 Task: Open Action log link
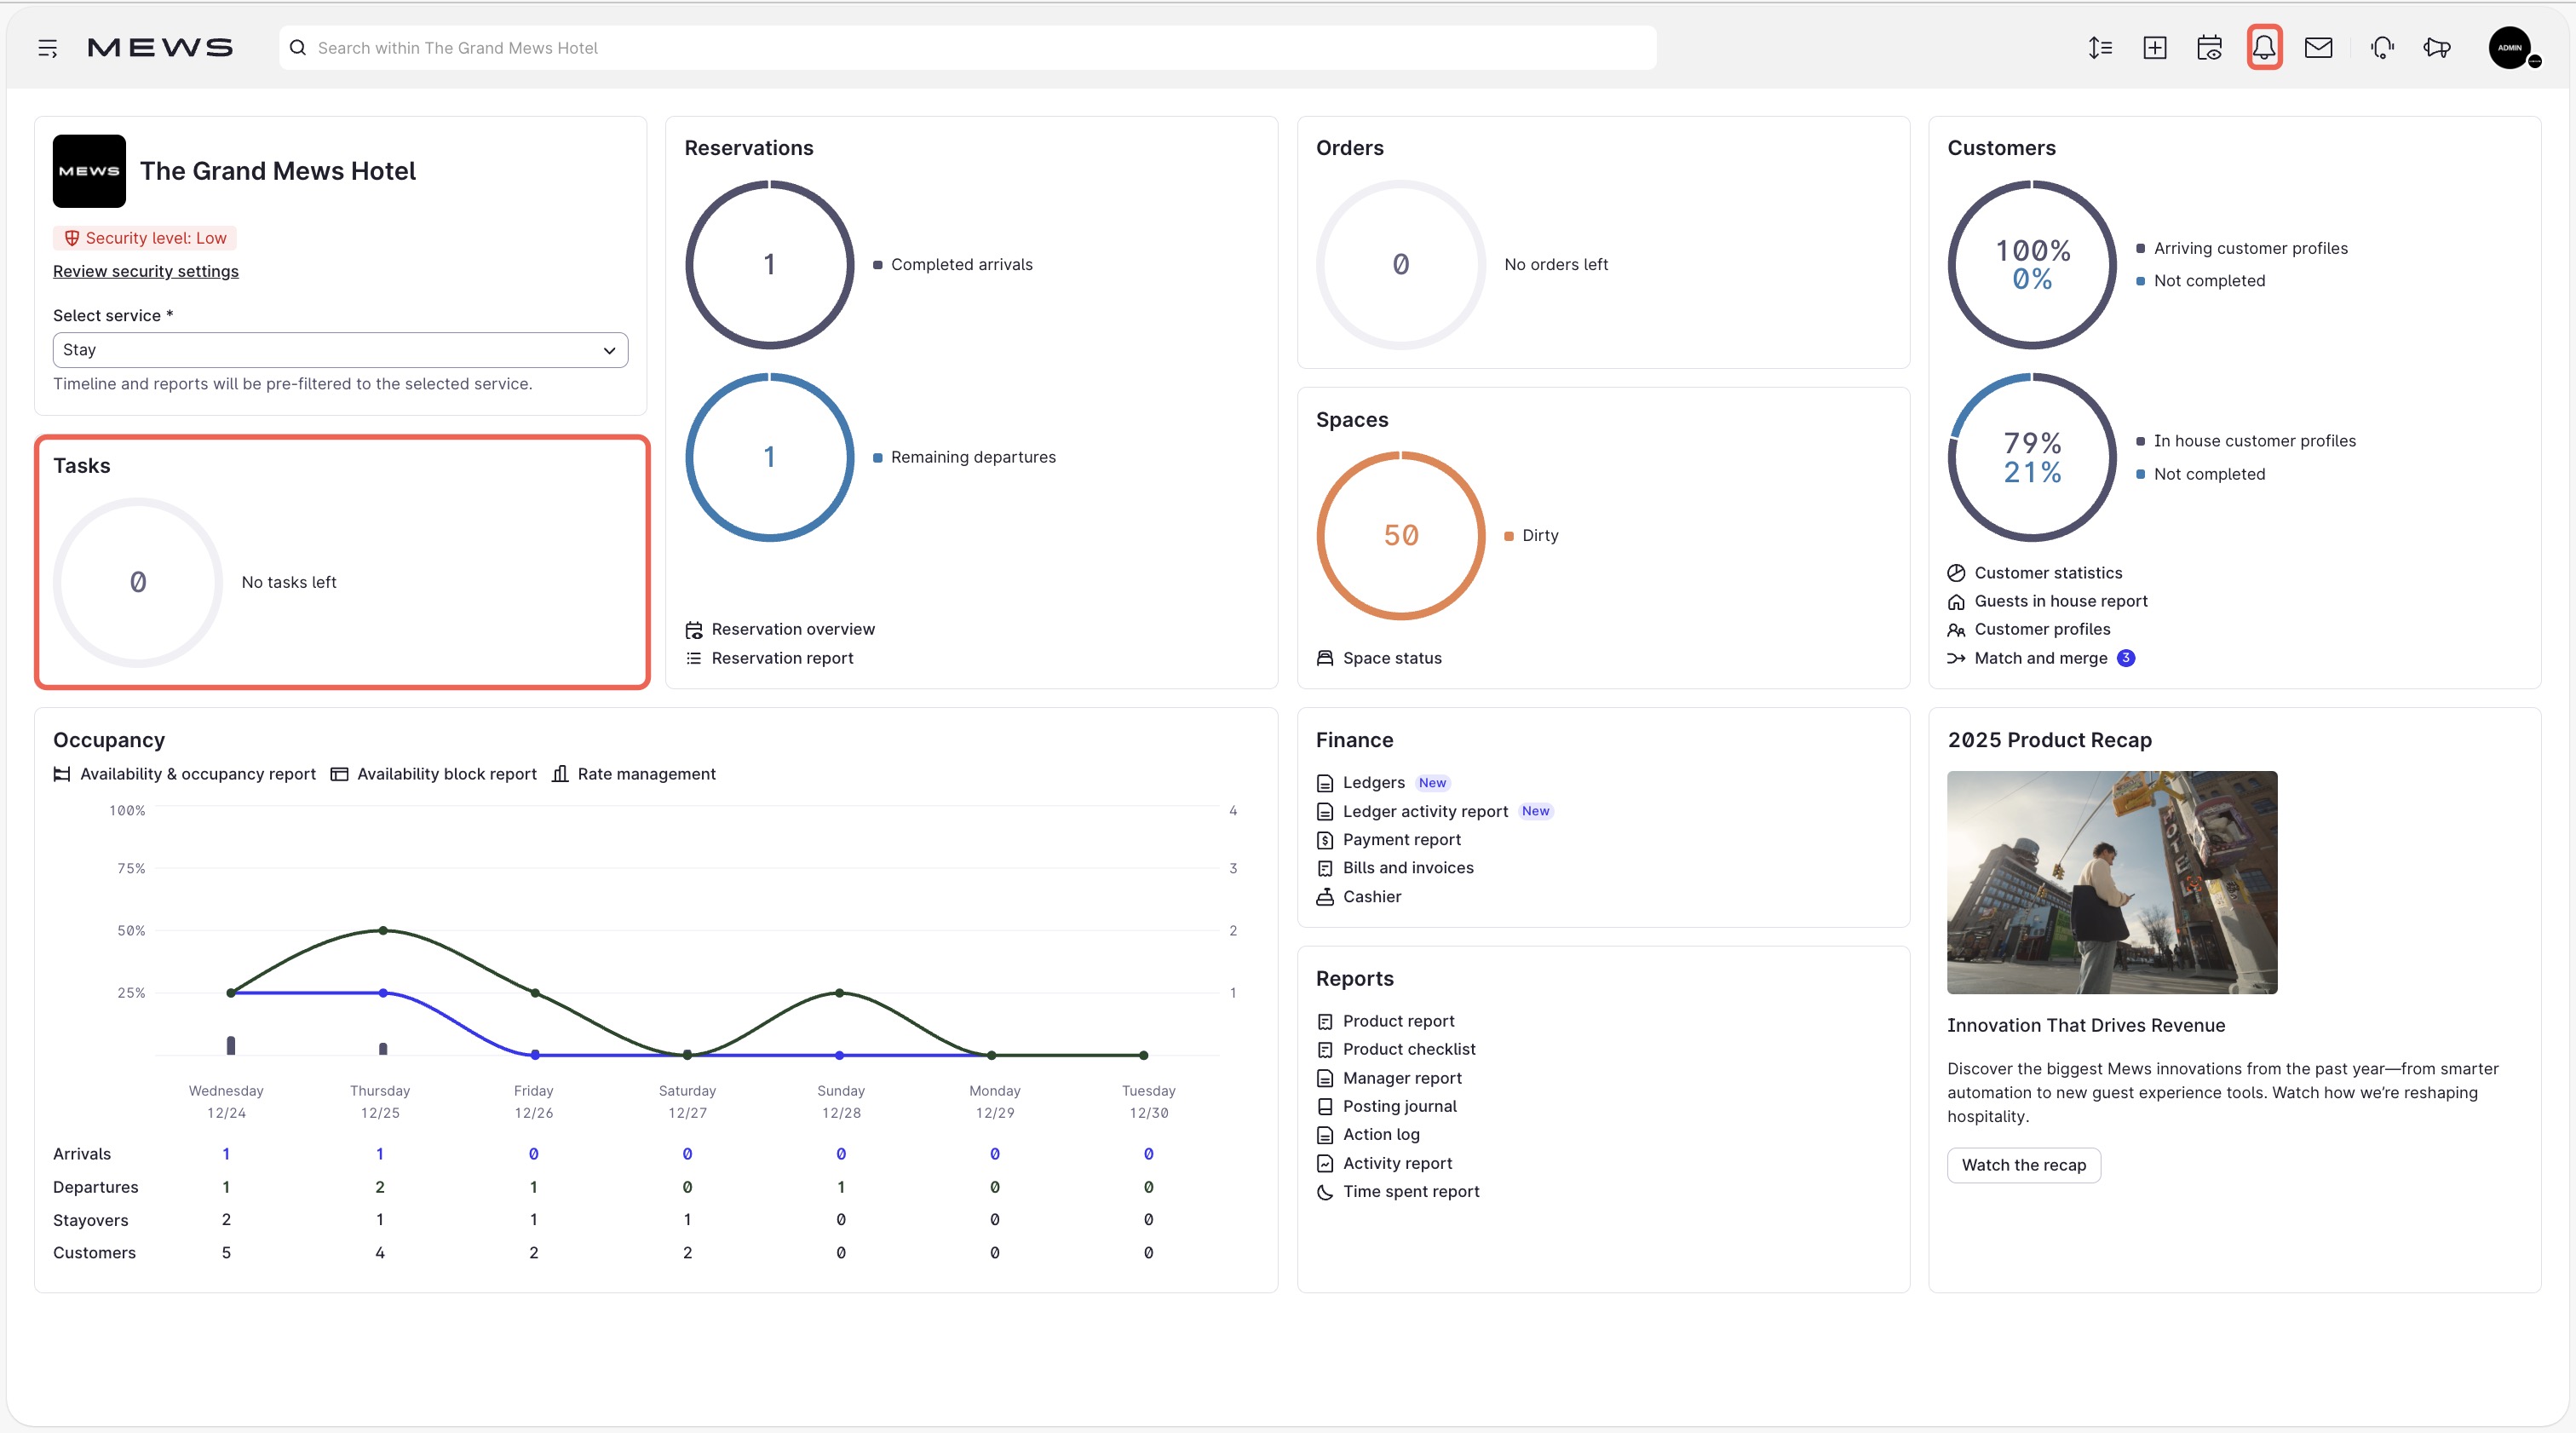1381,1134
